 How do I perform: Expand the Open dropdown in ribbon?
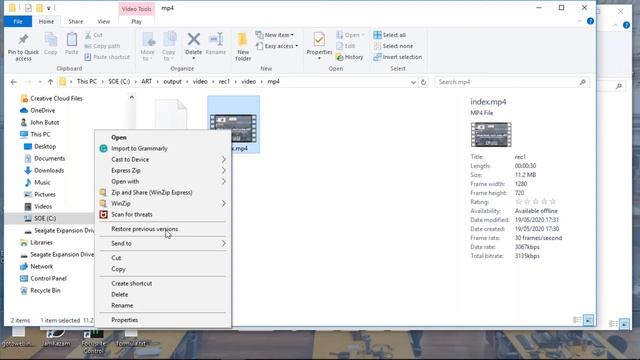click(x=350, y=35)
